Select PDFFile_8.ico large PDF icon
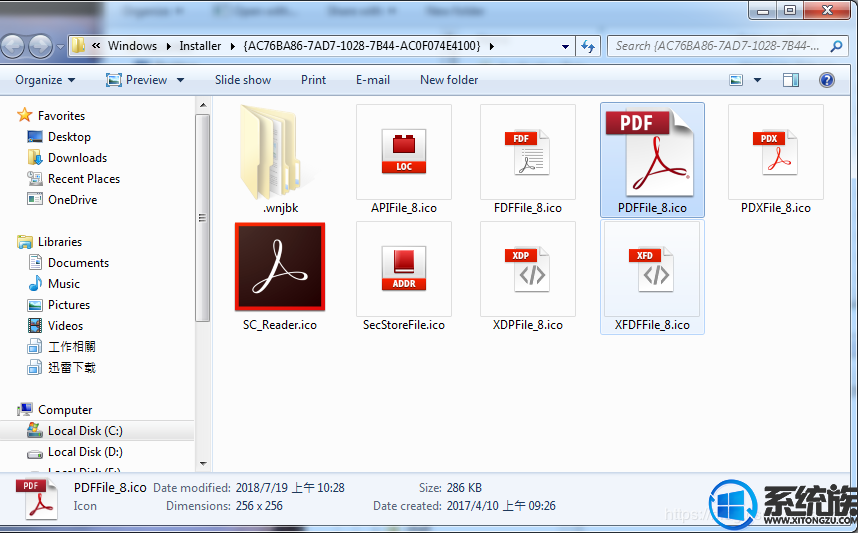 [651, 153]
